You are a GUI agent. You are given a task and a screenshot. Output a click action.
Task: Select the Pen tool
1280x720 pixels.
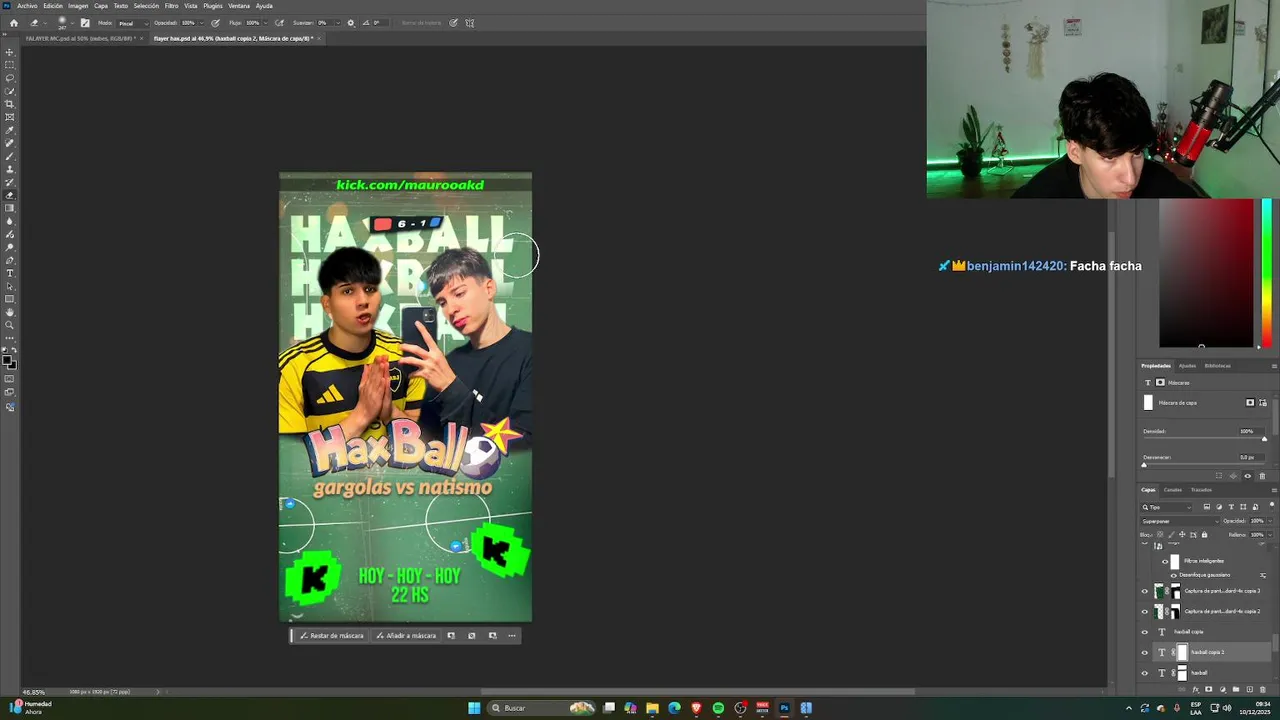point(10,260)
